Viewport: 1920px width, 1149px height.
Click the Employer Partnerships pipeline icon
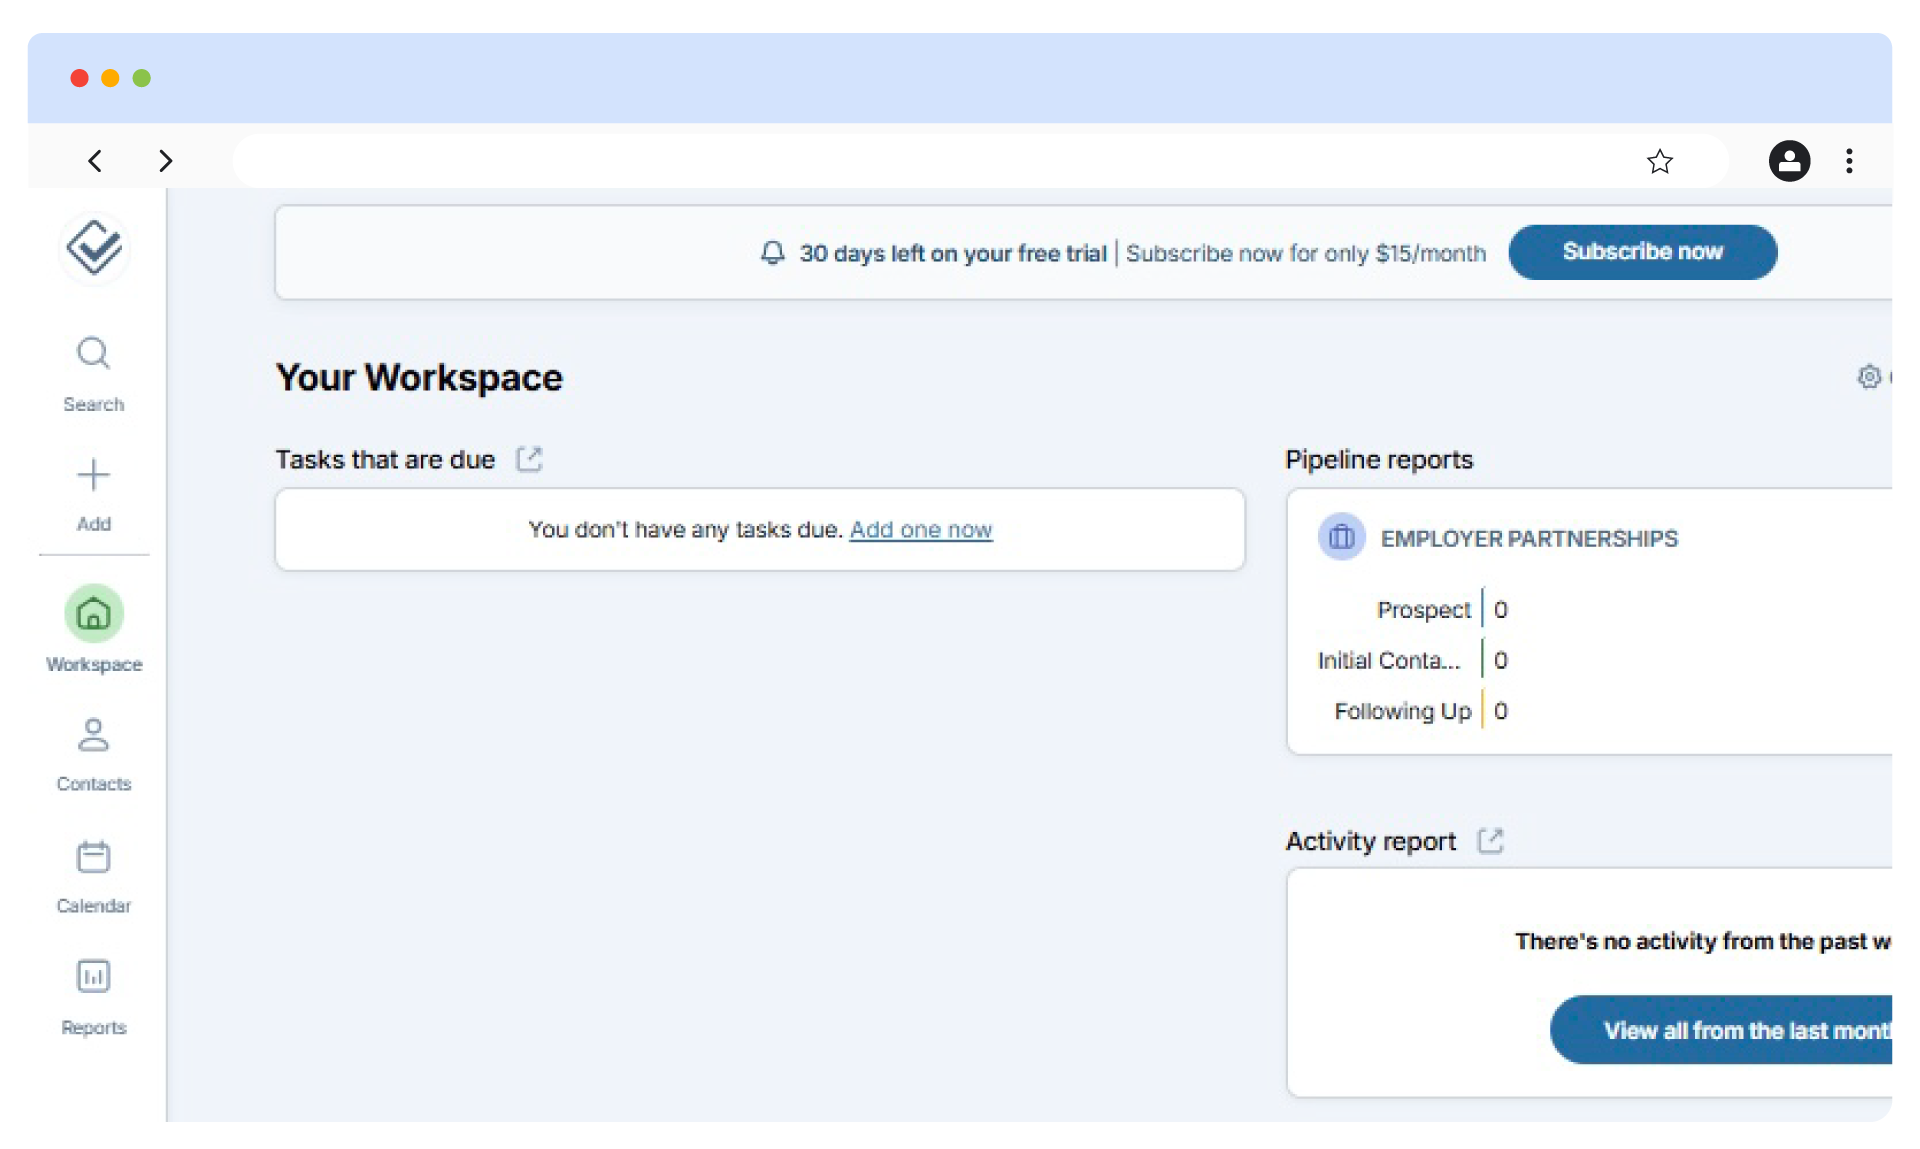[1341, 538]
